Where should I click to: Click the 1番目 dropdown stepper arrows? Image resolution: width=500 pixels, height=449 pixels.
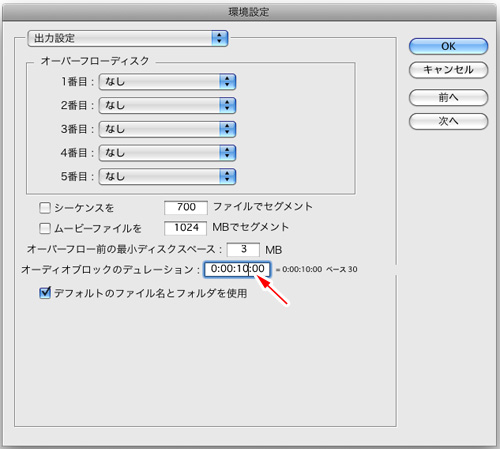click(x=228, y=82)
